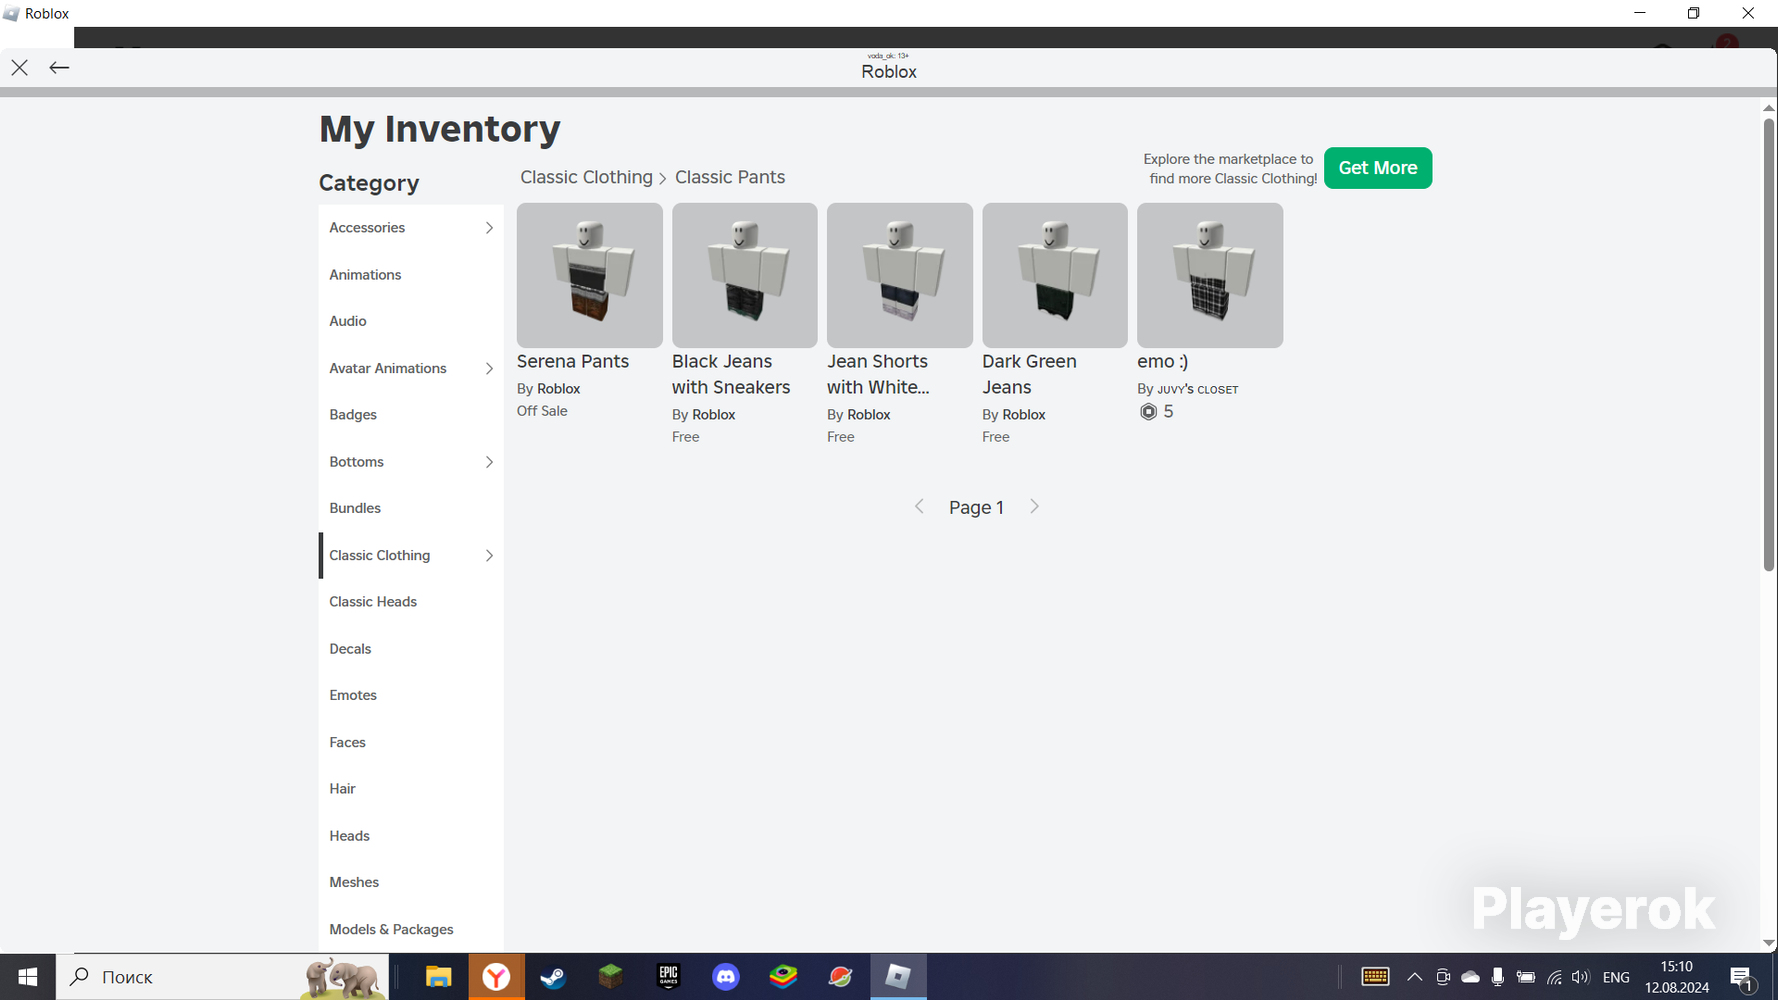Viewport: 1778px width, 1000px height.
Task: Select the Avatar Animations category
Action: [x=411, y=368]
